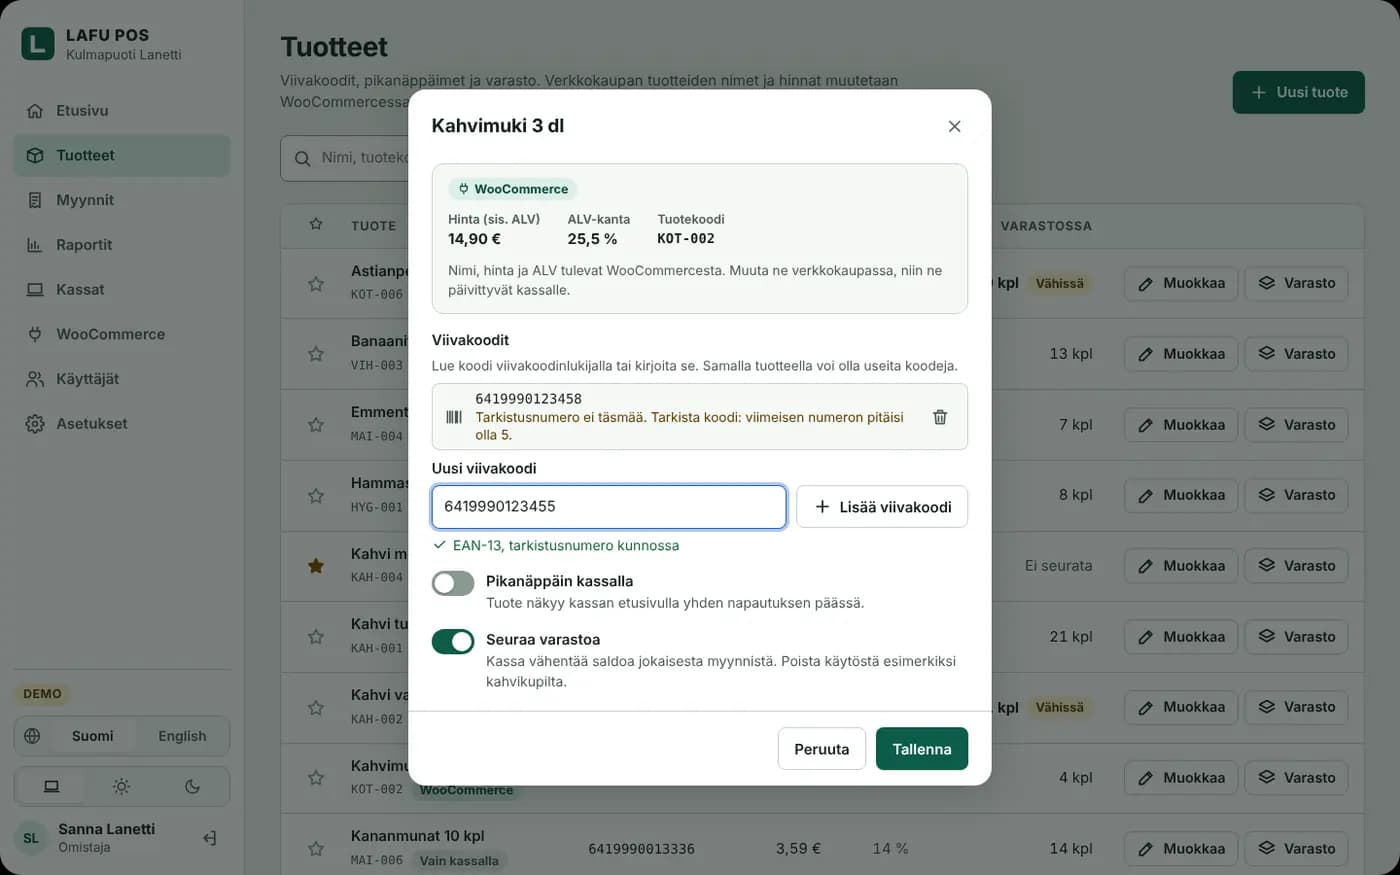Switch to light theme sun icon

[122, 787]
